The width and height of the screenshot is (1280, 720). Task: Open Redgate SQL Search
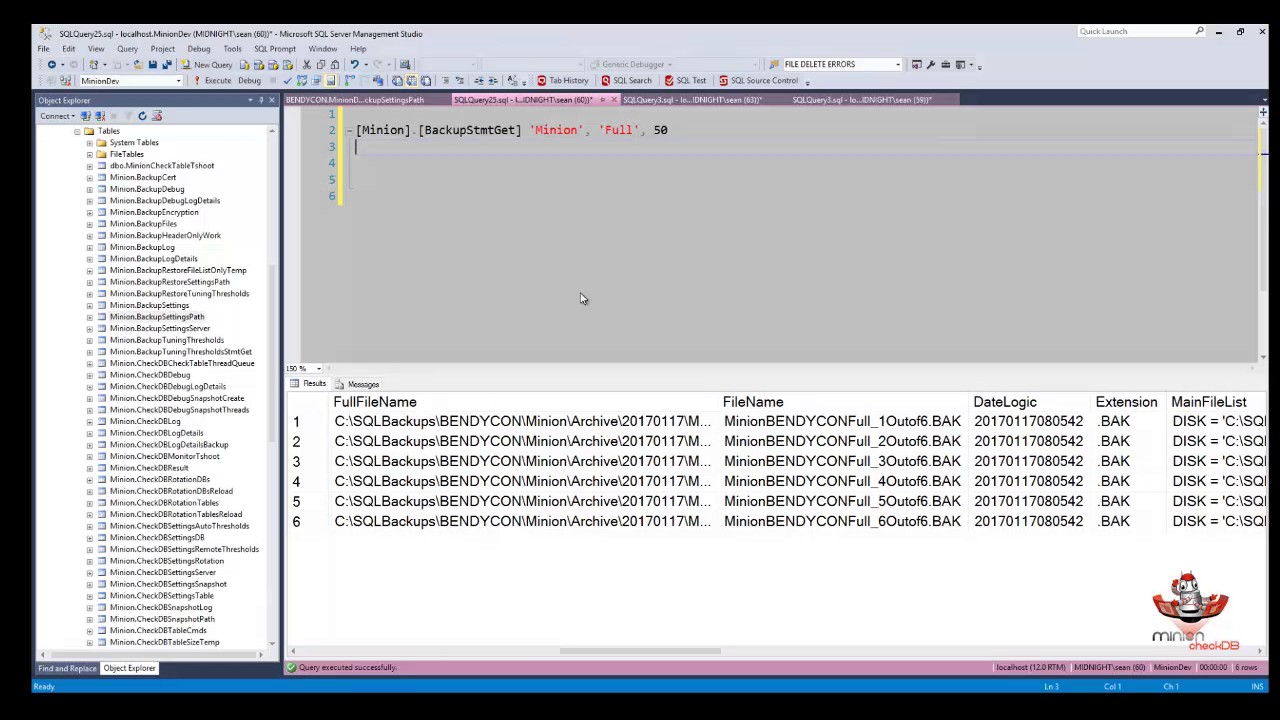[x=626, y=81]
